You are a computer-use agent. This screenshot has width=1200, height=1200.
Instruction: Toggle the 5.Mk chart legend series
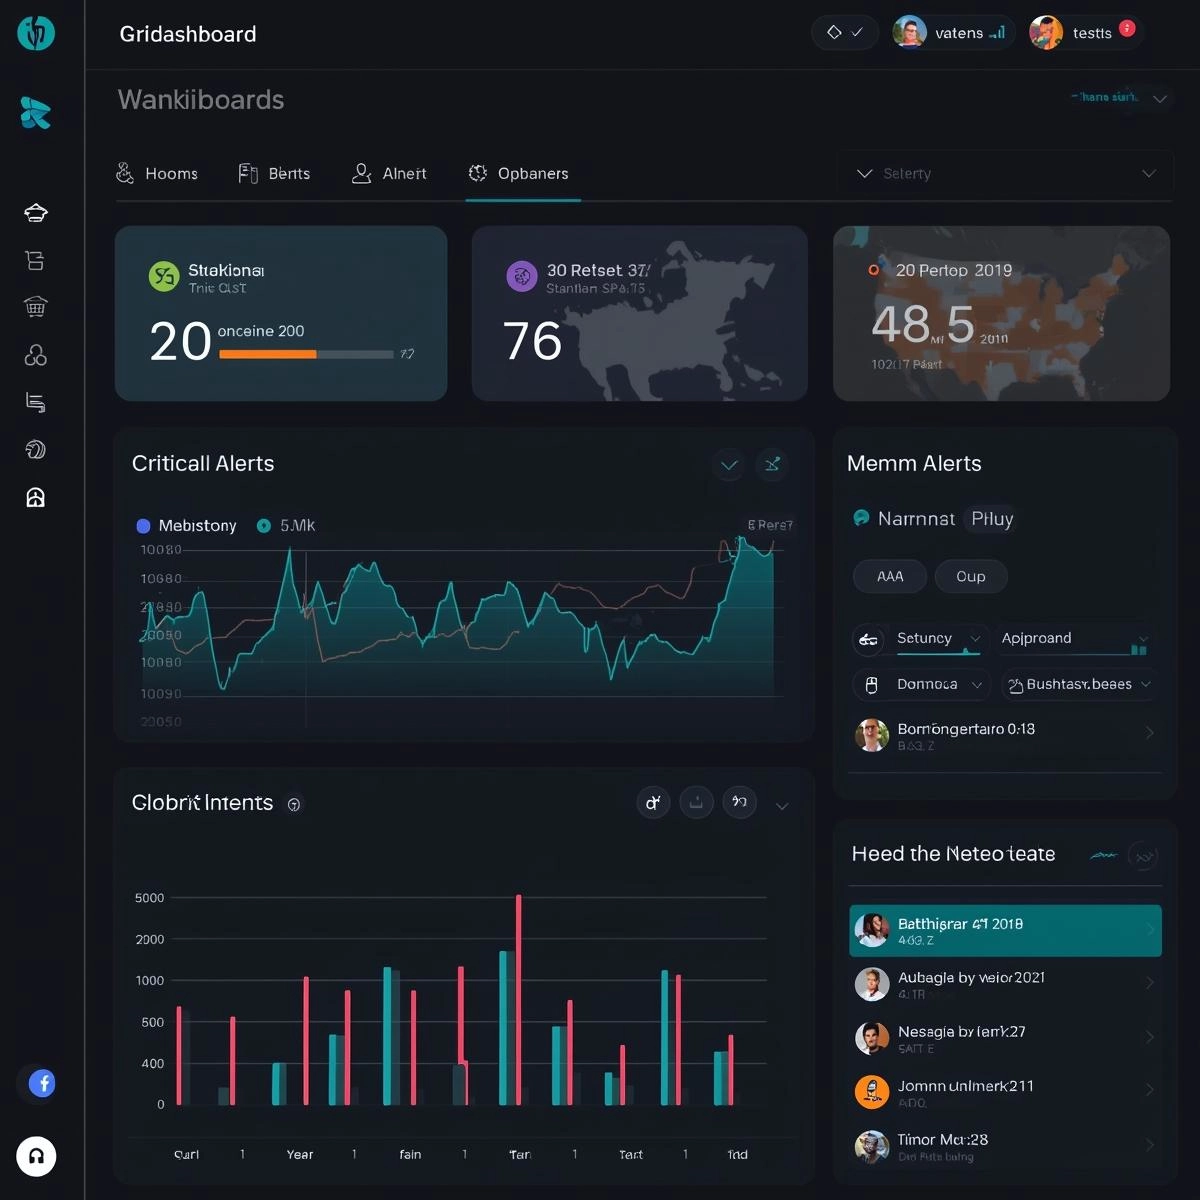tap(287, 526)
